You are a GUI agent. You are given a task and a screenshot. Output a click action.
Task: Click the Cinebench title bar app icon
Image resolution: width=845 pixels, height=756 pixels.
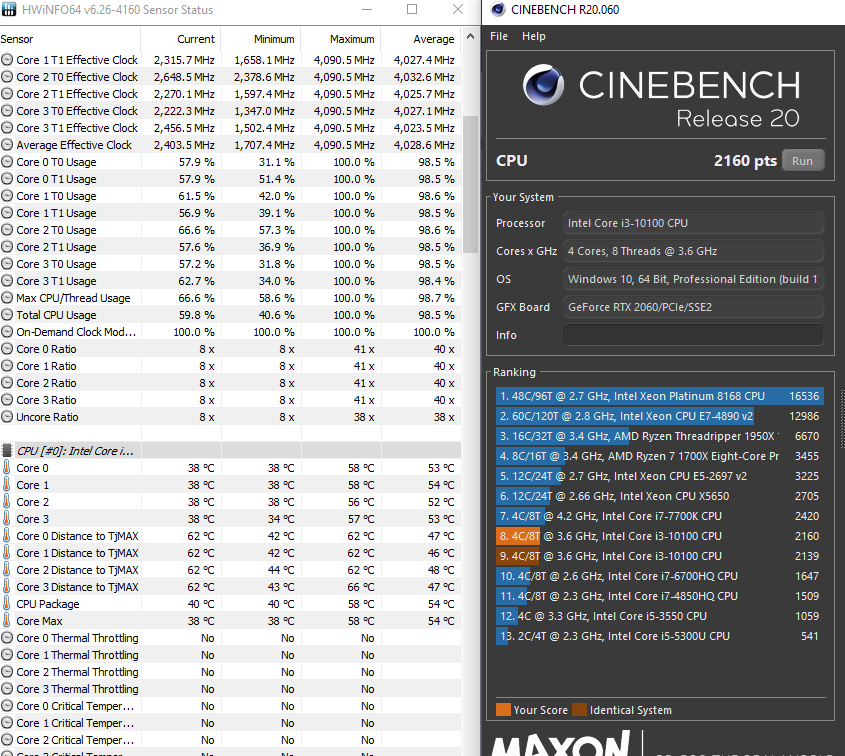(x=495, y=10)
